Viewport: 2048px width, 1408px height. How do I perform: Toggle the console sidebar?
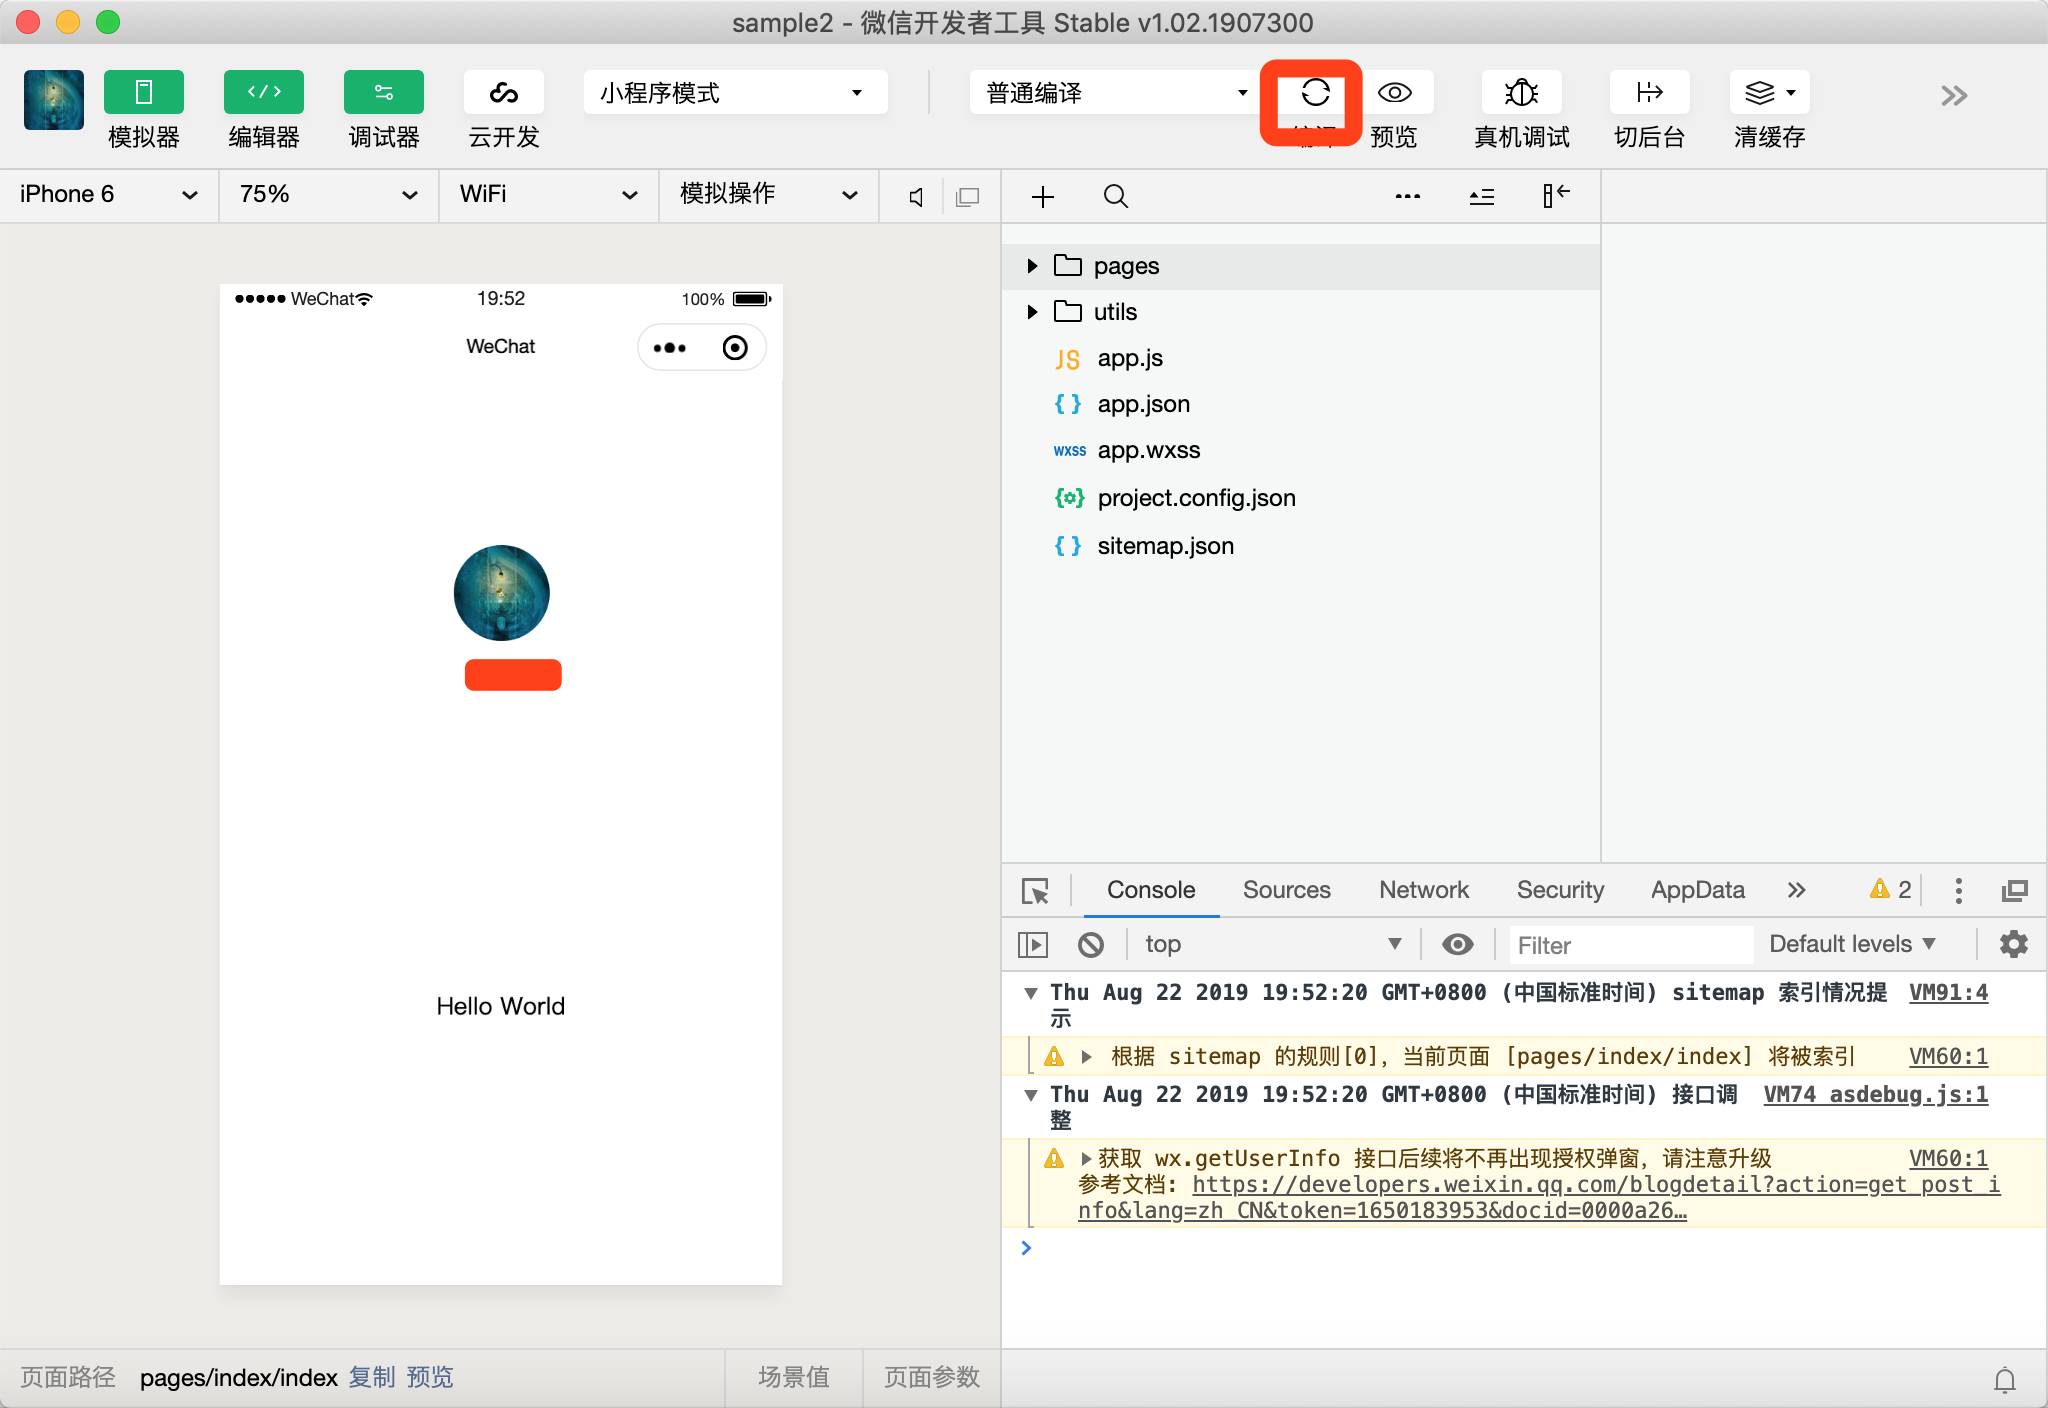click(x=1033, y=944)
